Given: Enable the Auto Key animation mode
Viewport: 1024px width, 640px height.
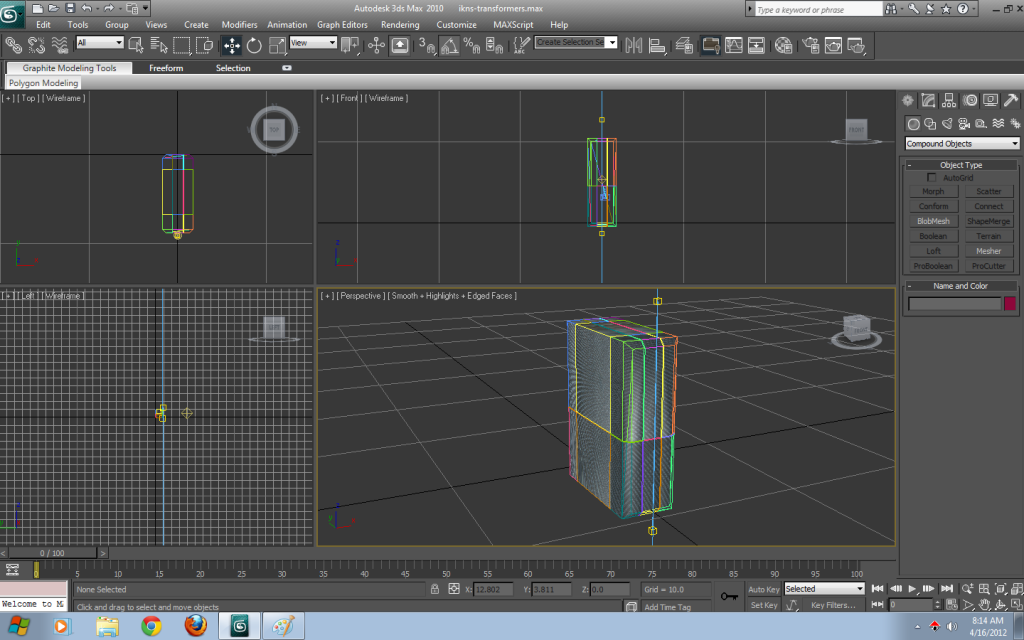Looking at the screenshot, I should pos(763,590).
